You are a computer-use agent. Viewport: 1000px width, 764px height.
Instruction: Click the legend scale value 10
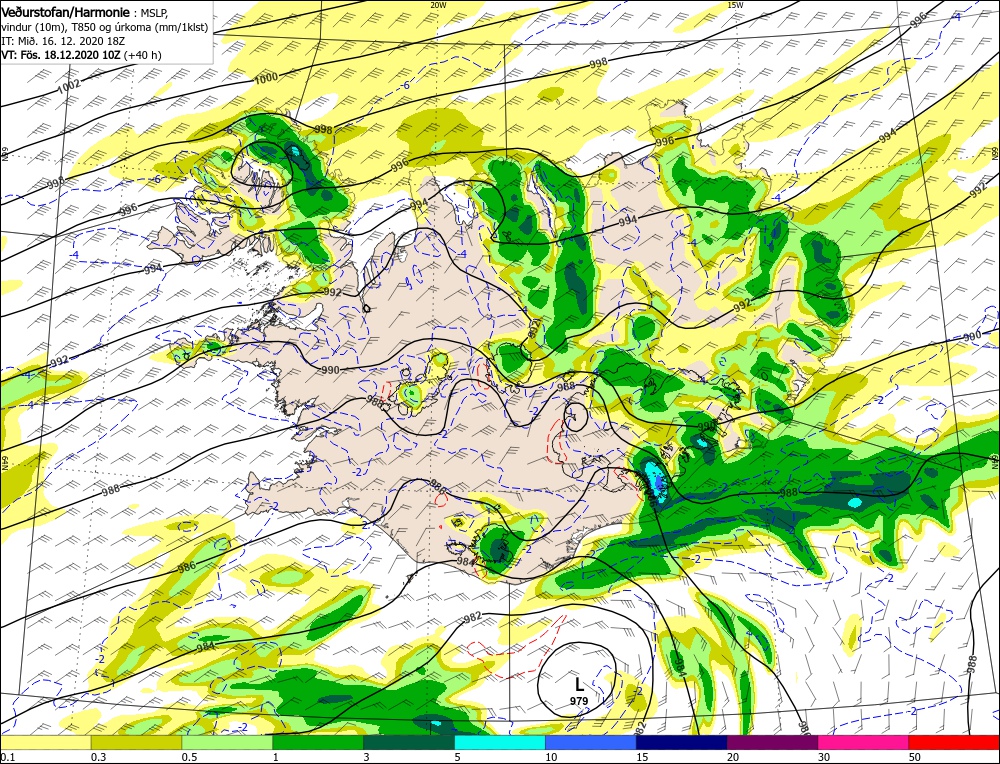(x=551, y=757)
